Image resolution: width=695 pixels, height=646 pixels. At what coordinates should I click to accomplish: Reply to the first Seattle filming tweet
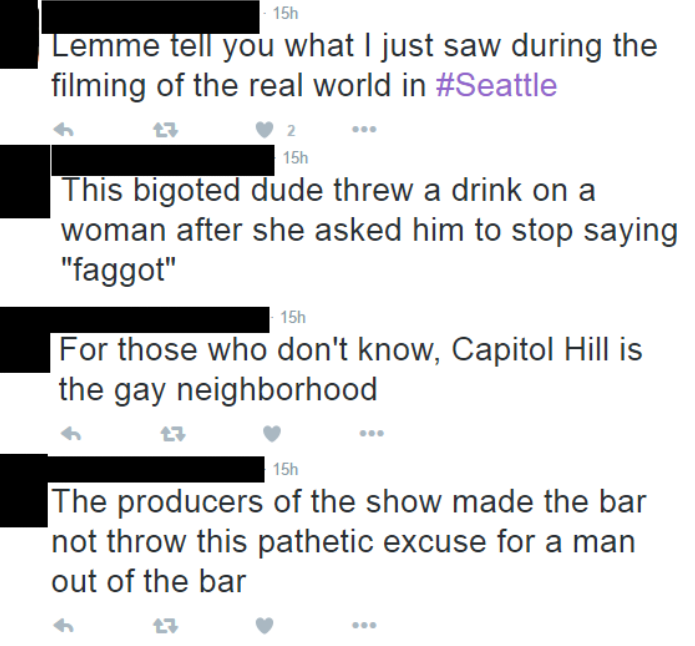click(63, 129)
